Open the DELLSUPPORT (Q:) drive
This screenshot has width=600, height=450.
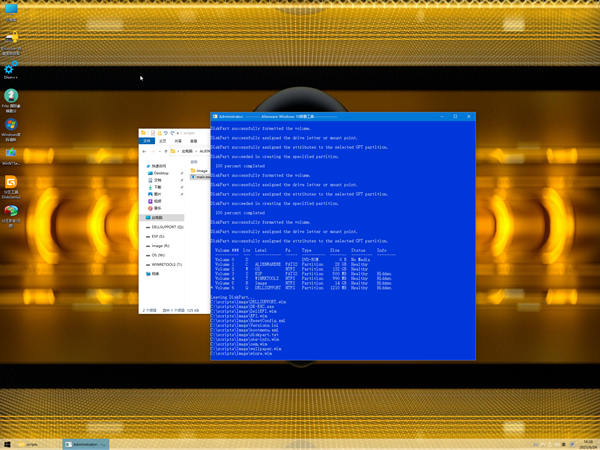(165, 227)
